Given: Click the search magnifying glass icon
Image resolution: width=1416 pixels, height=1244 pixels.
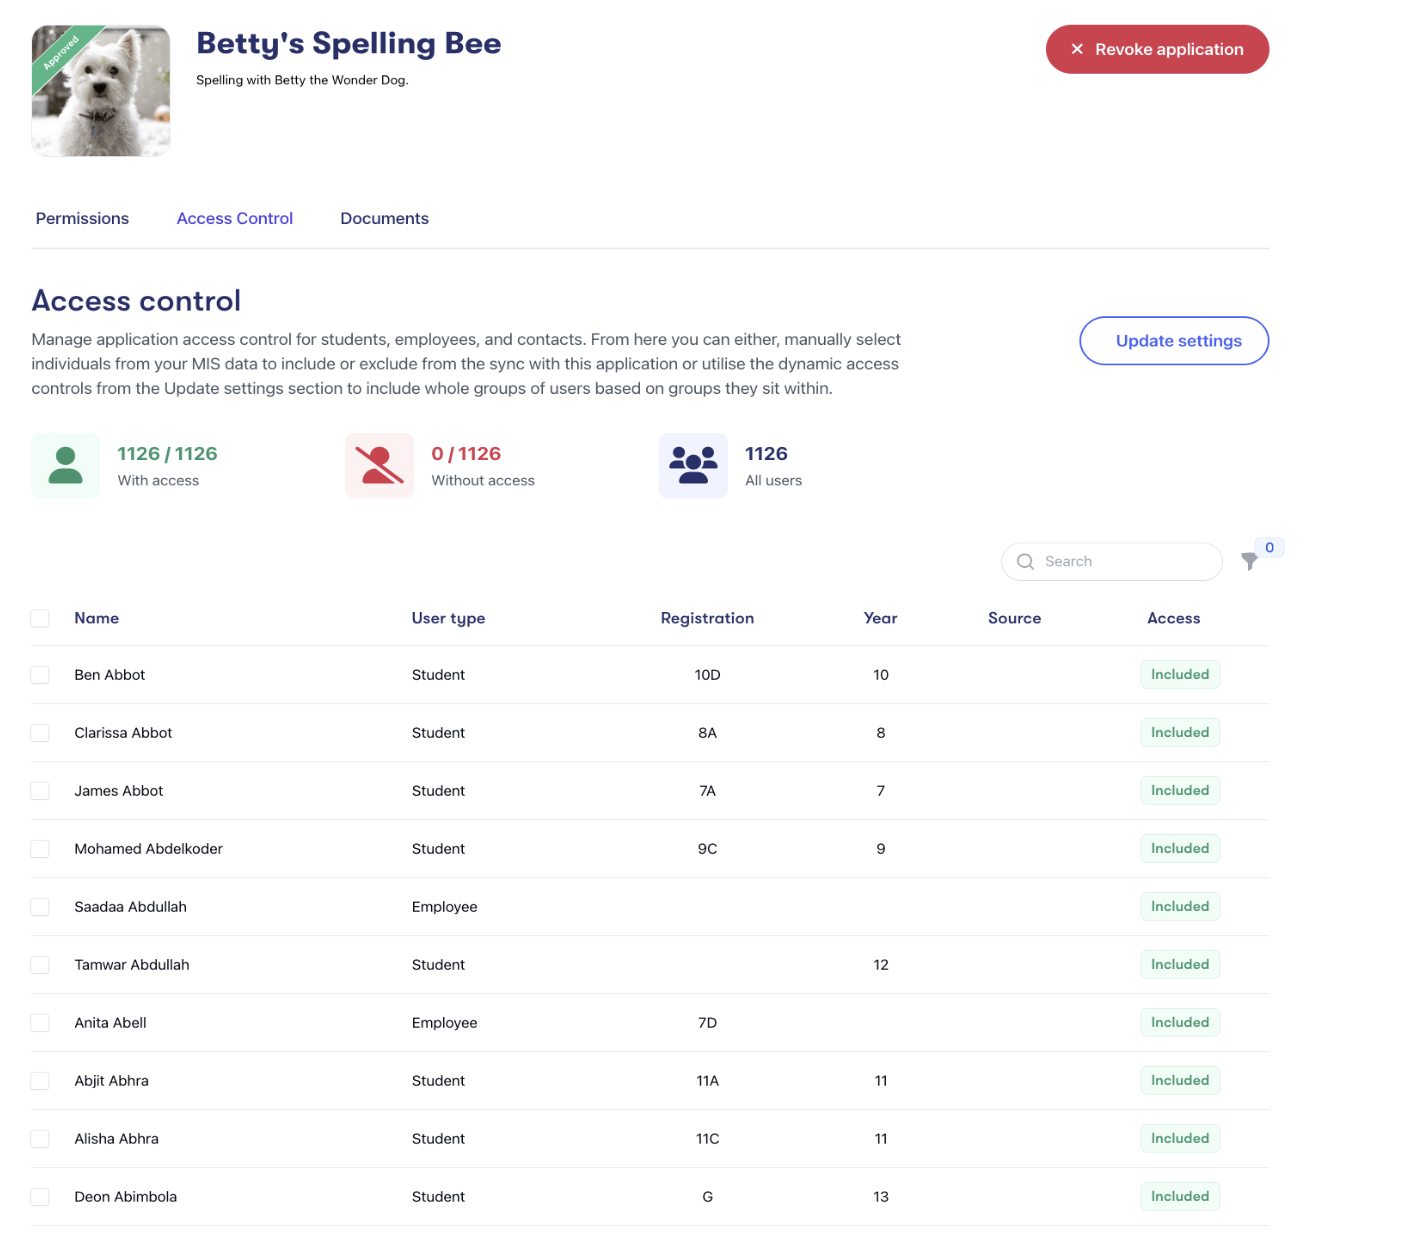Looking at the screenshot, I should (x=1025, y=562).
